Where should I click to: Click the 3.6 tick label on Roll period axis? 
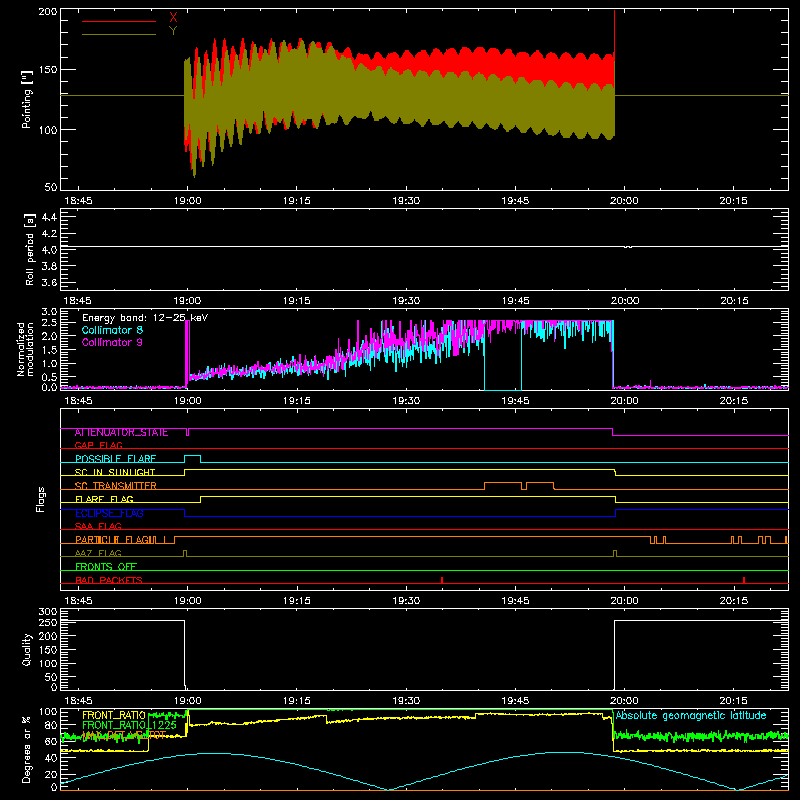coord(49,282)
